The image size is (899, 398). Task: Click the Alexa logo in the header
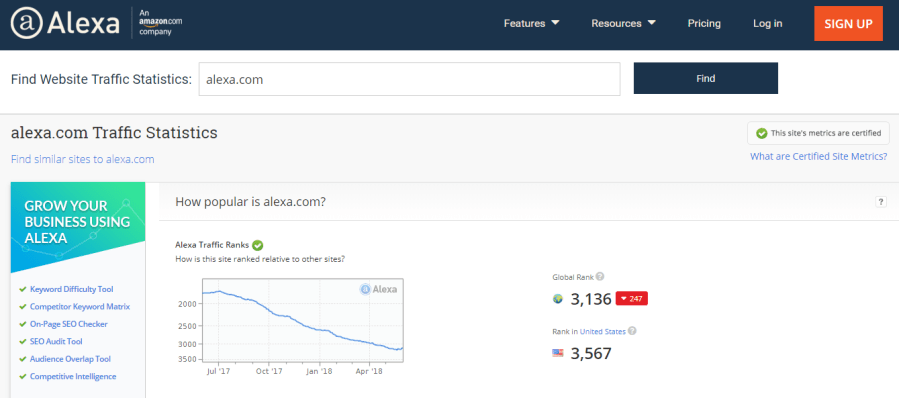click(65, 24)
